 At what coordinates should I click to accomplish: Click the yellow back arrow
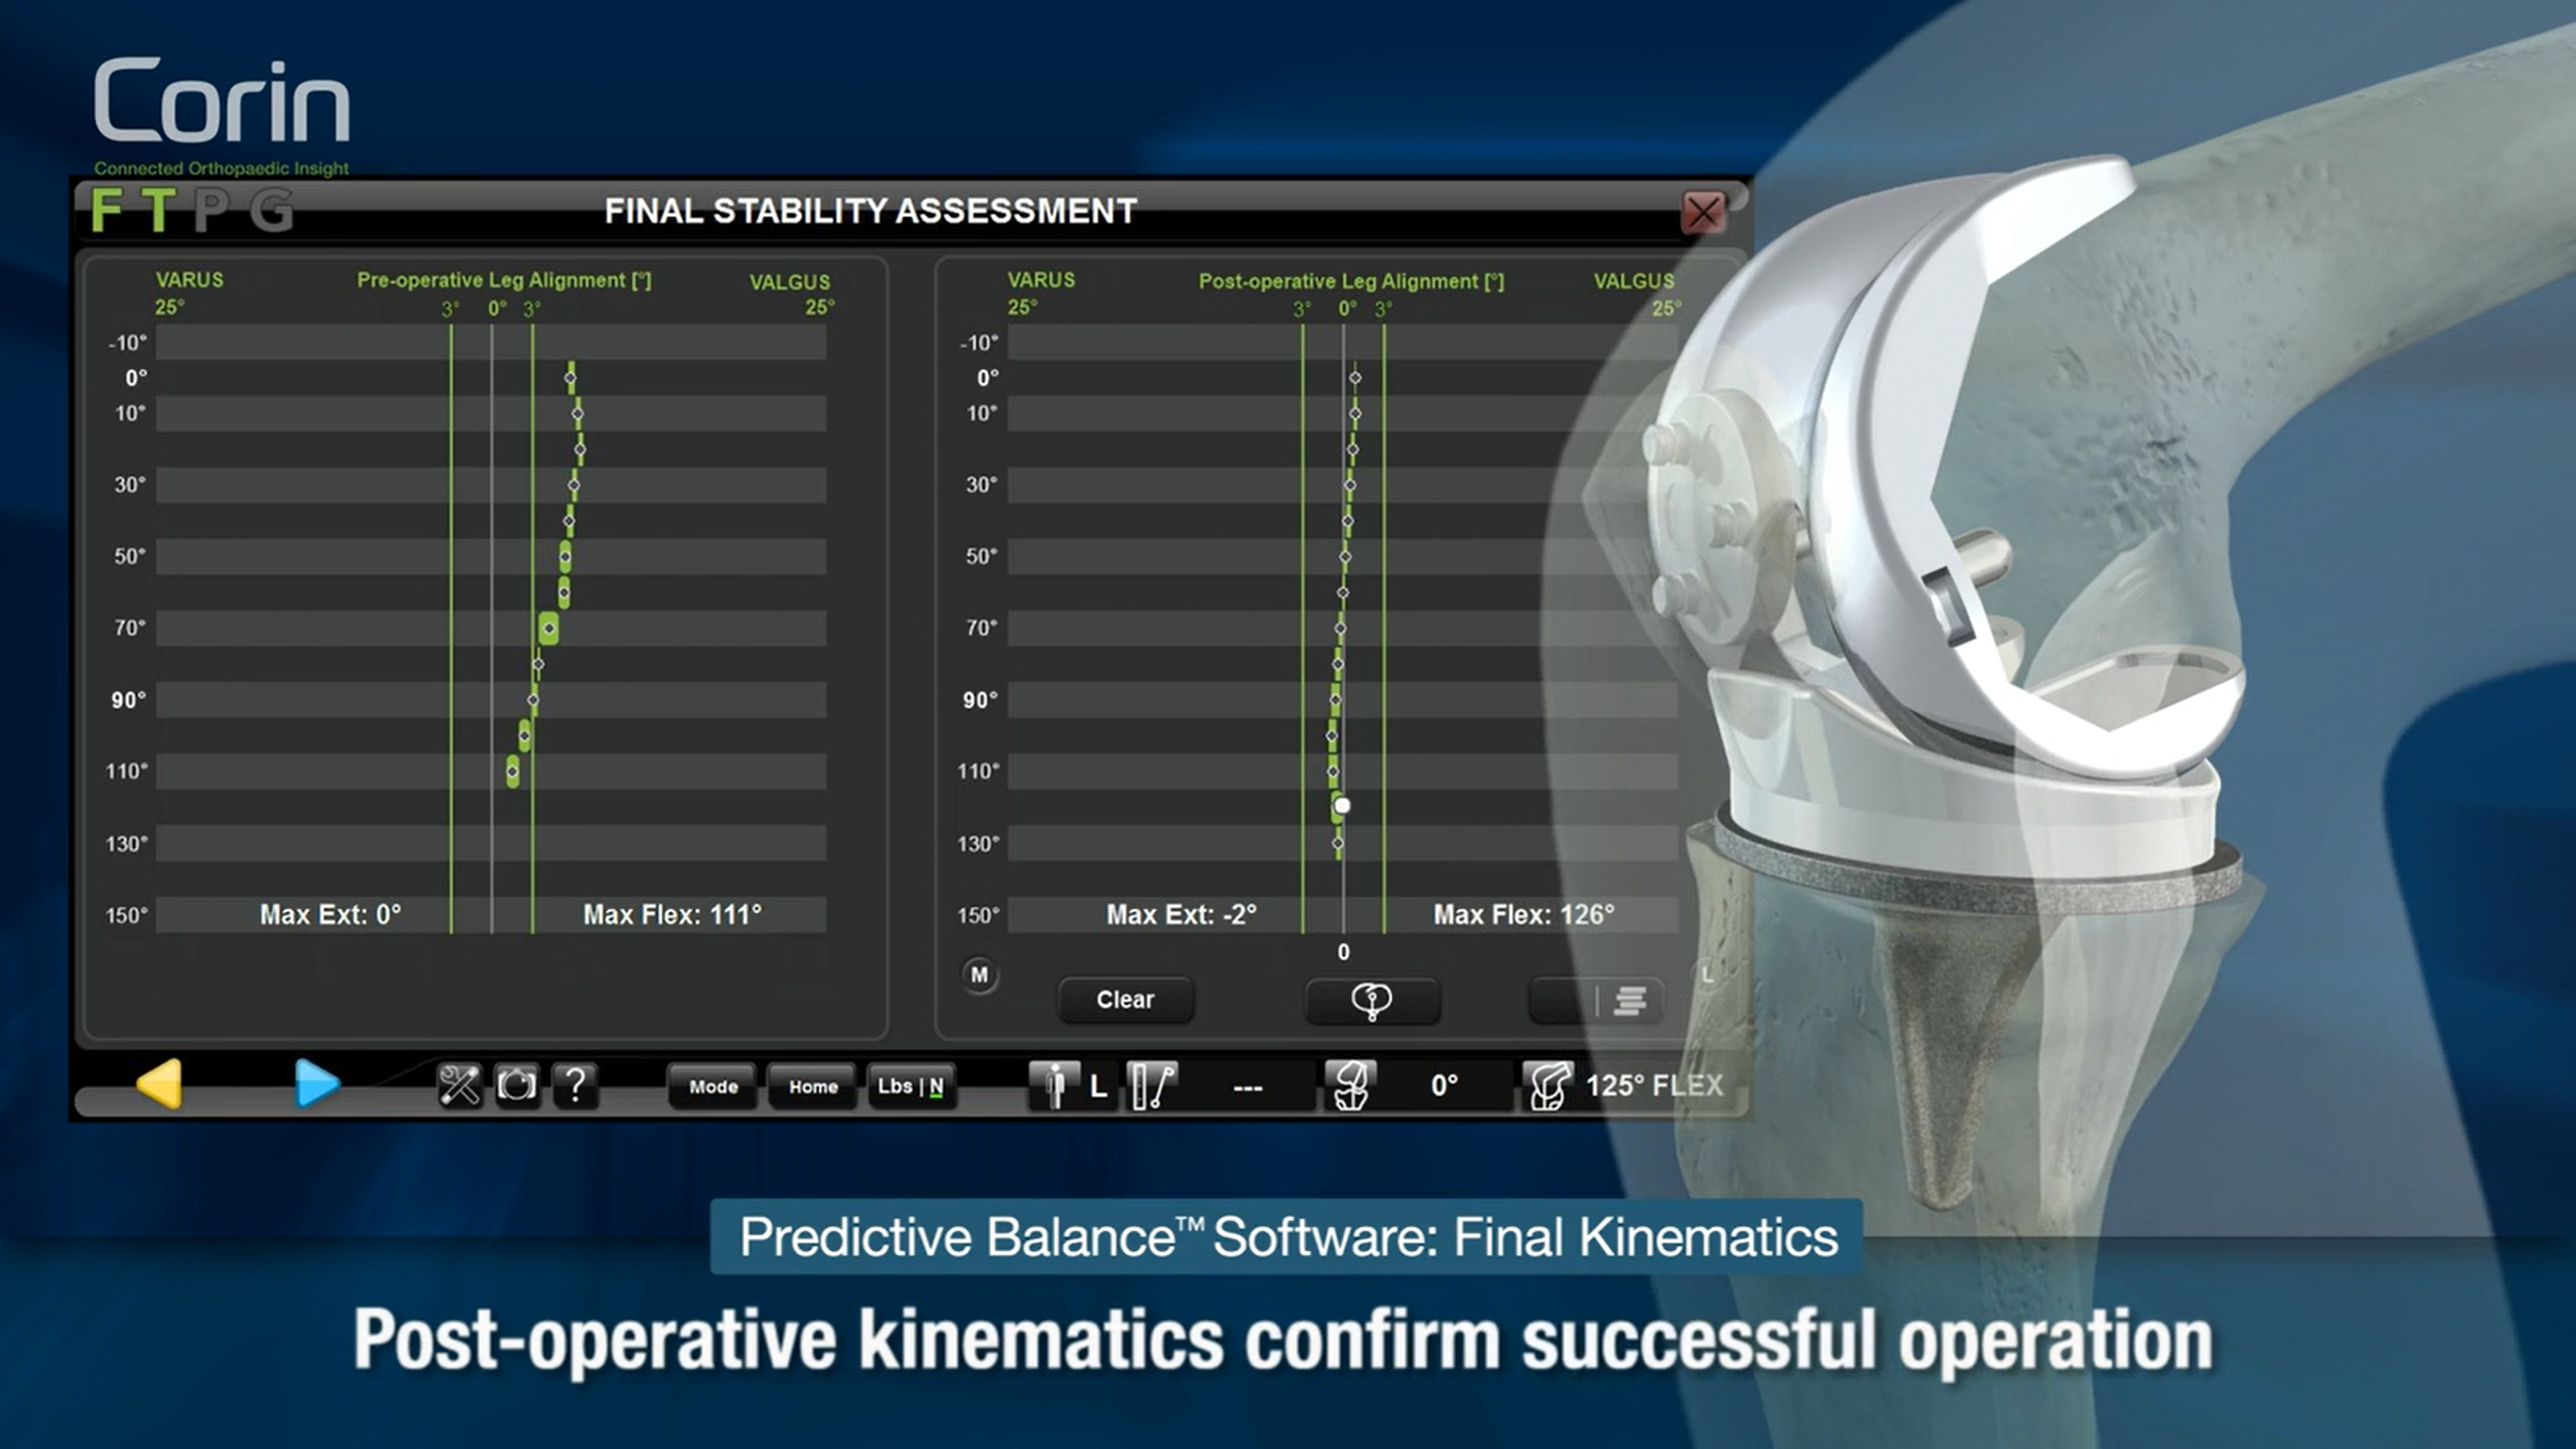coord(160,1084)
